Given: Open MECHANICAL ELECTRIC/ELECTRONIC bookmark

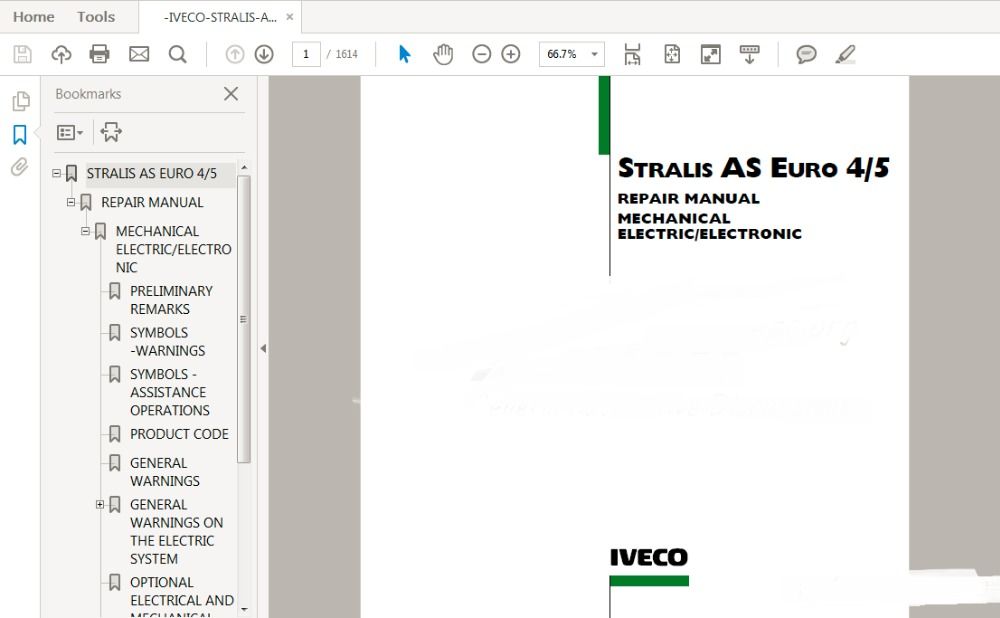Looking at the screenshot, I should click(173, 249).
